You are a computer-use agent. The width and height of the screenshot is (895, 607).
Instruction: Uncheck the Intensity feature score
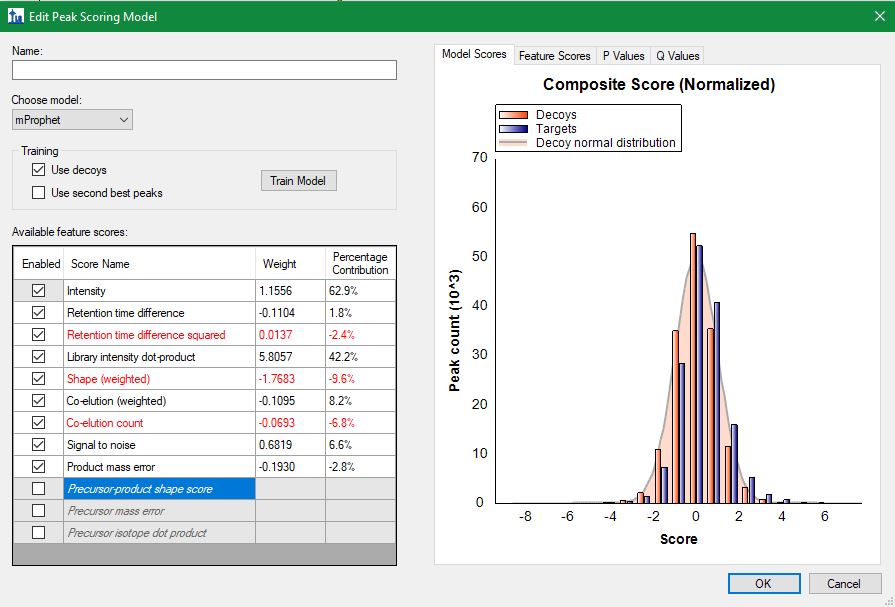point(39,291)
